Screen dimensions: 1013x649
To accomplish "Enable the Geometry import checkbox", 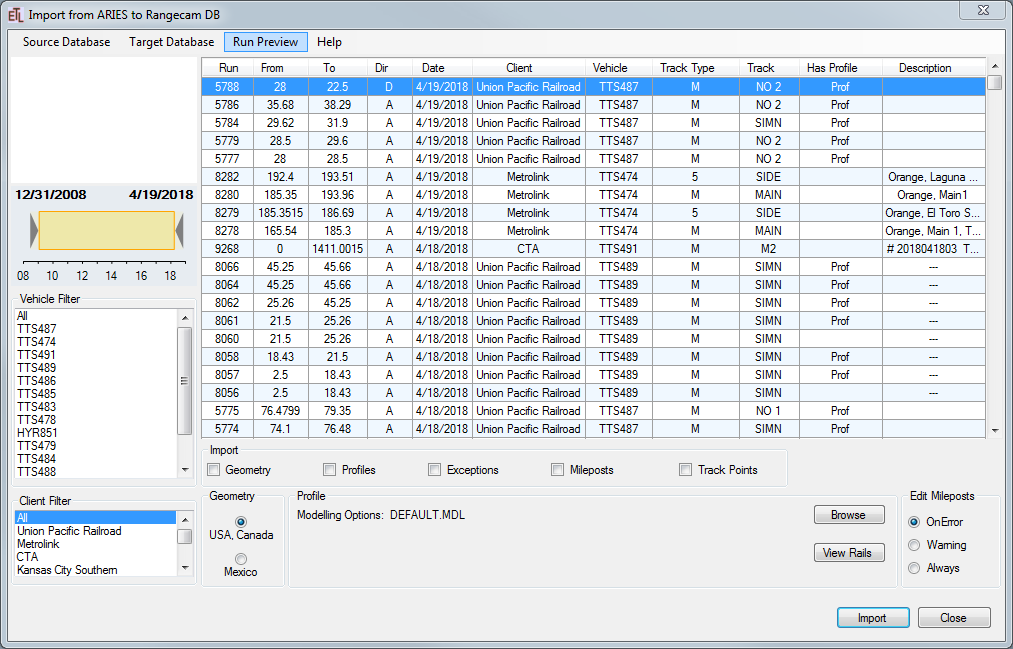I will (x=214, y=470).
